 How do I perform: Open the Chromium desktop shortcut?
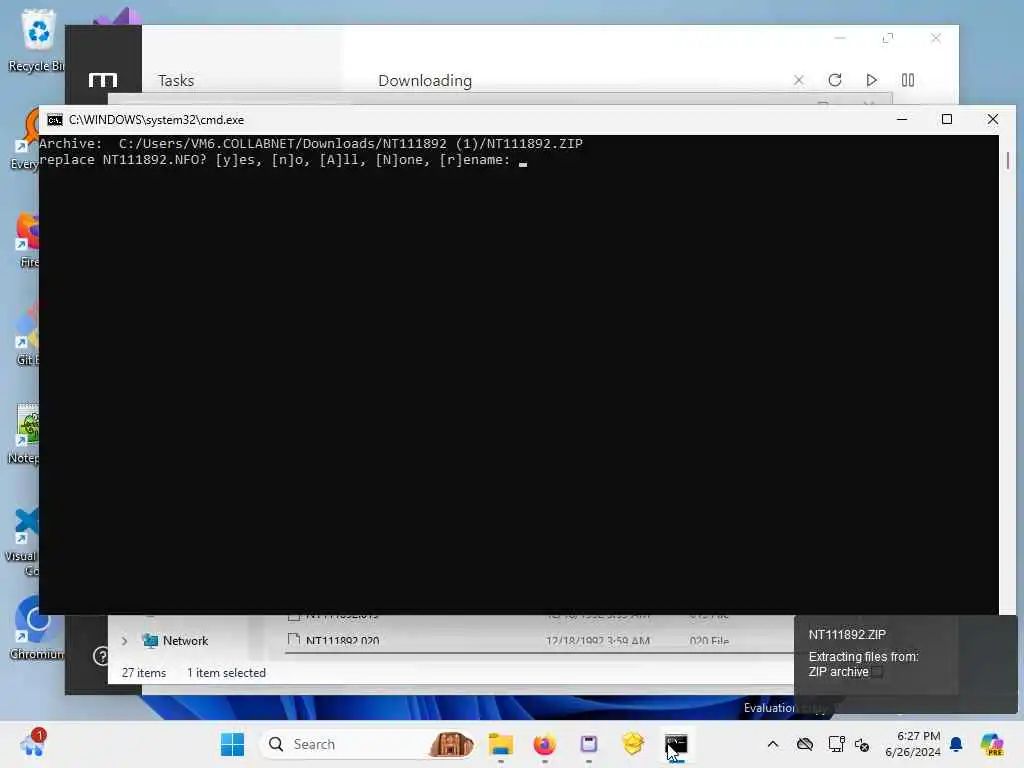[x=36, y=628]
